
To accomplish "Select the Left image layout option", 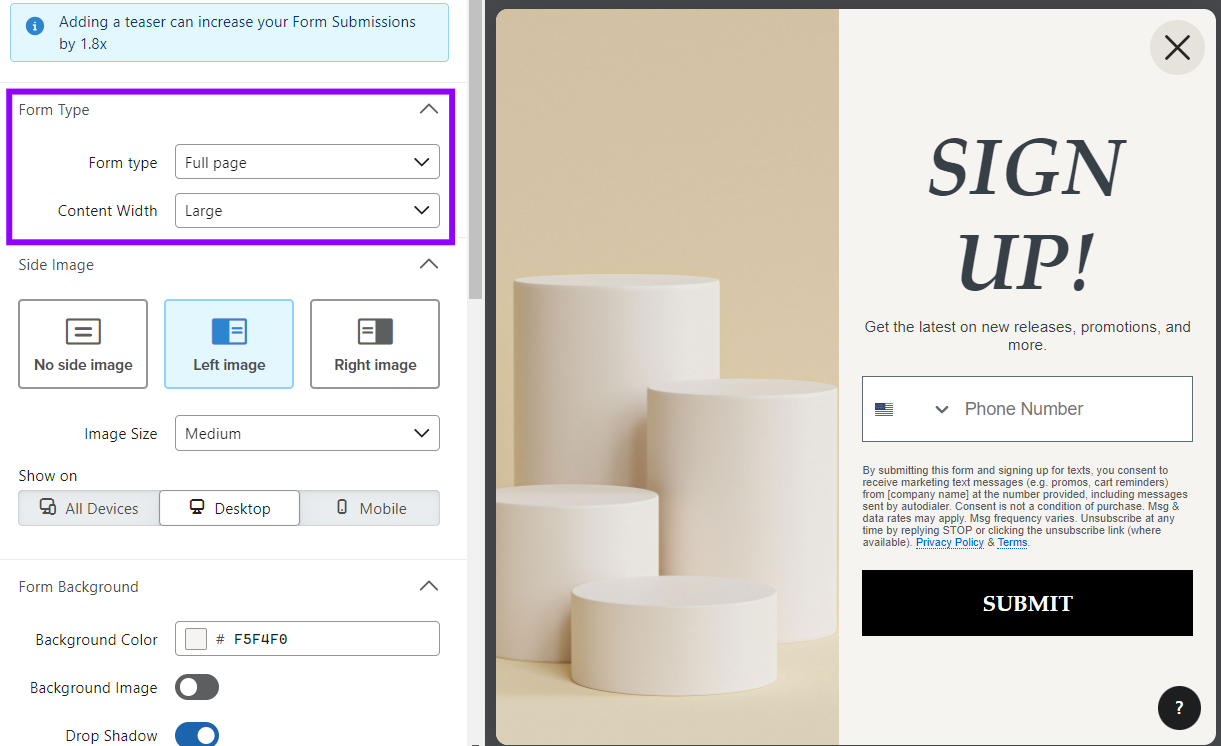I will click(x=229, y=343).
